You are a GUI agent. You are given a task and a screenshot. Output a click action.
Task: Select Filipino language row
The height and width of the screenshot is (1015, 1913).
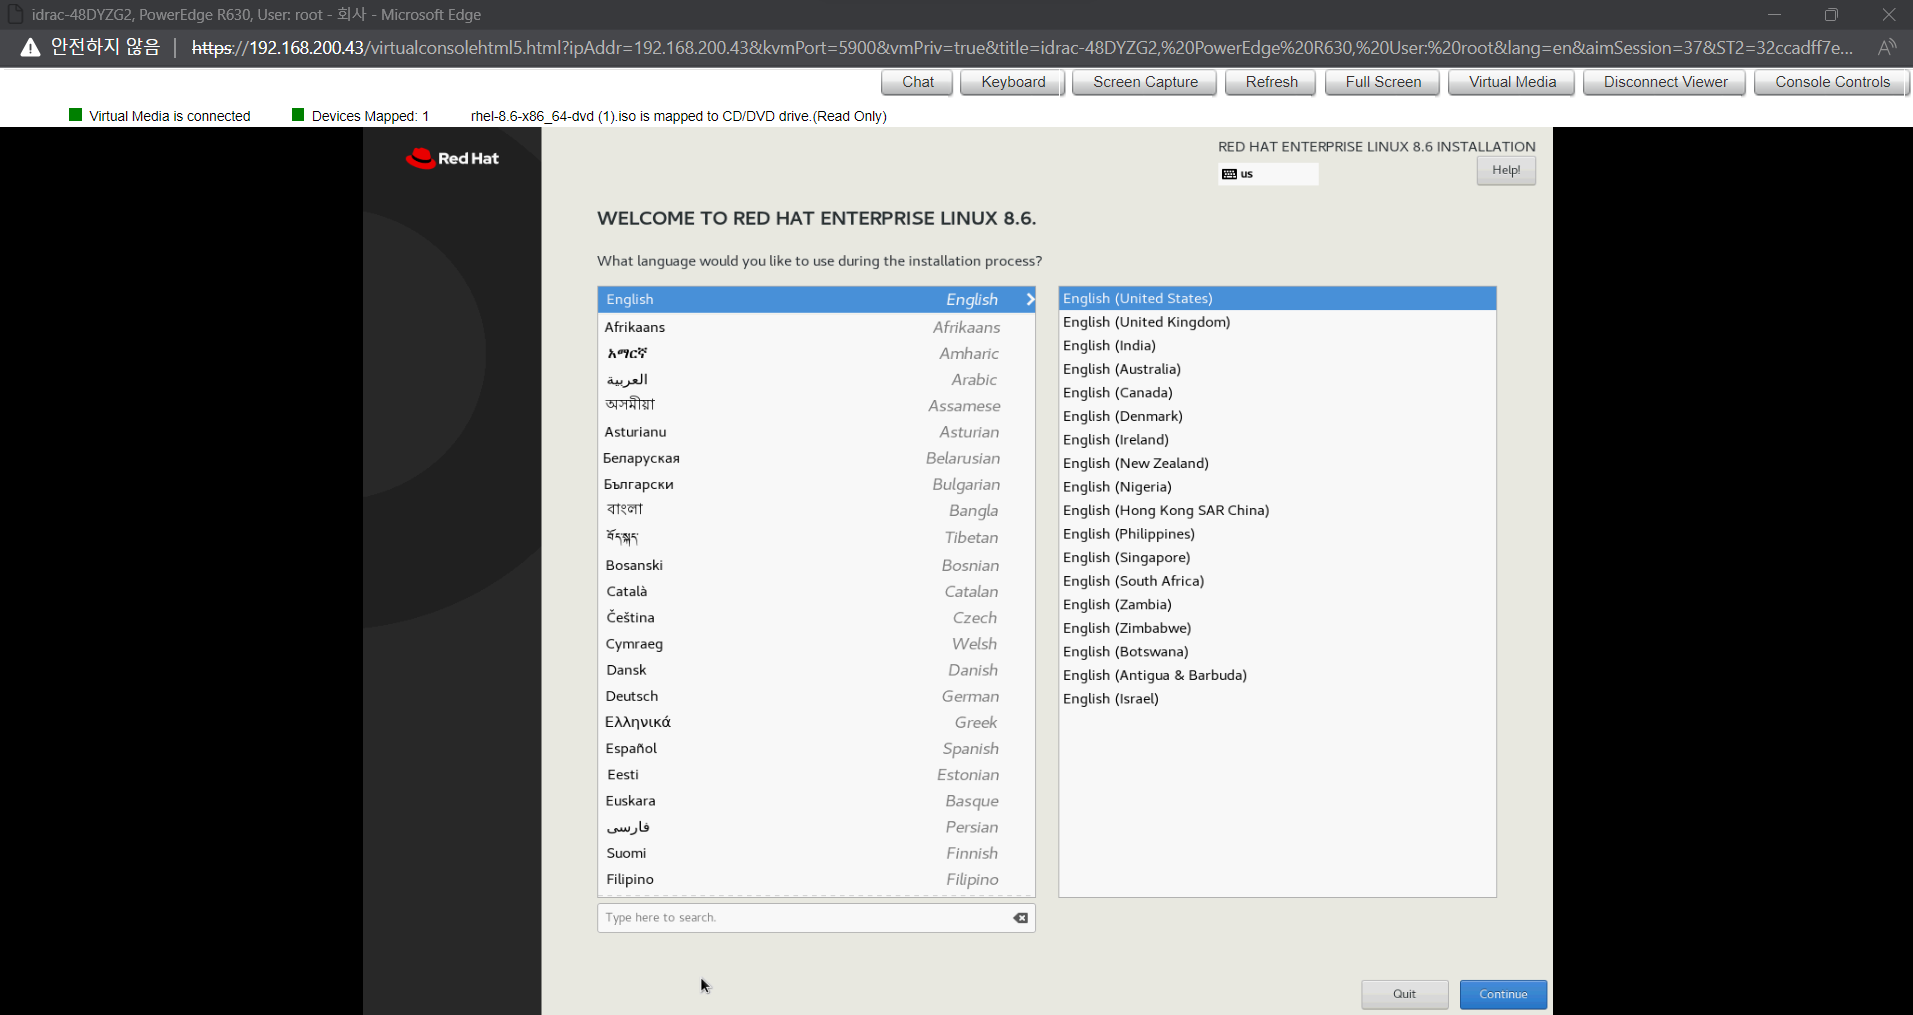[816, 879]
